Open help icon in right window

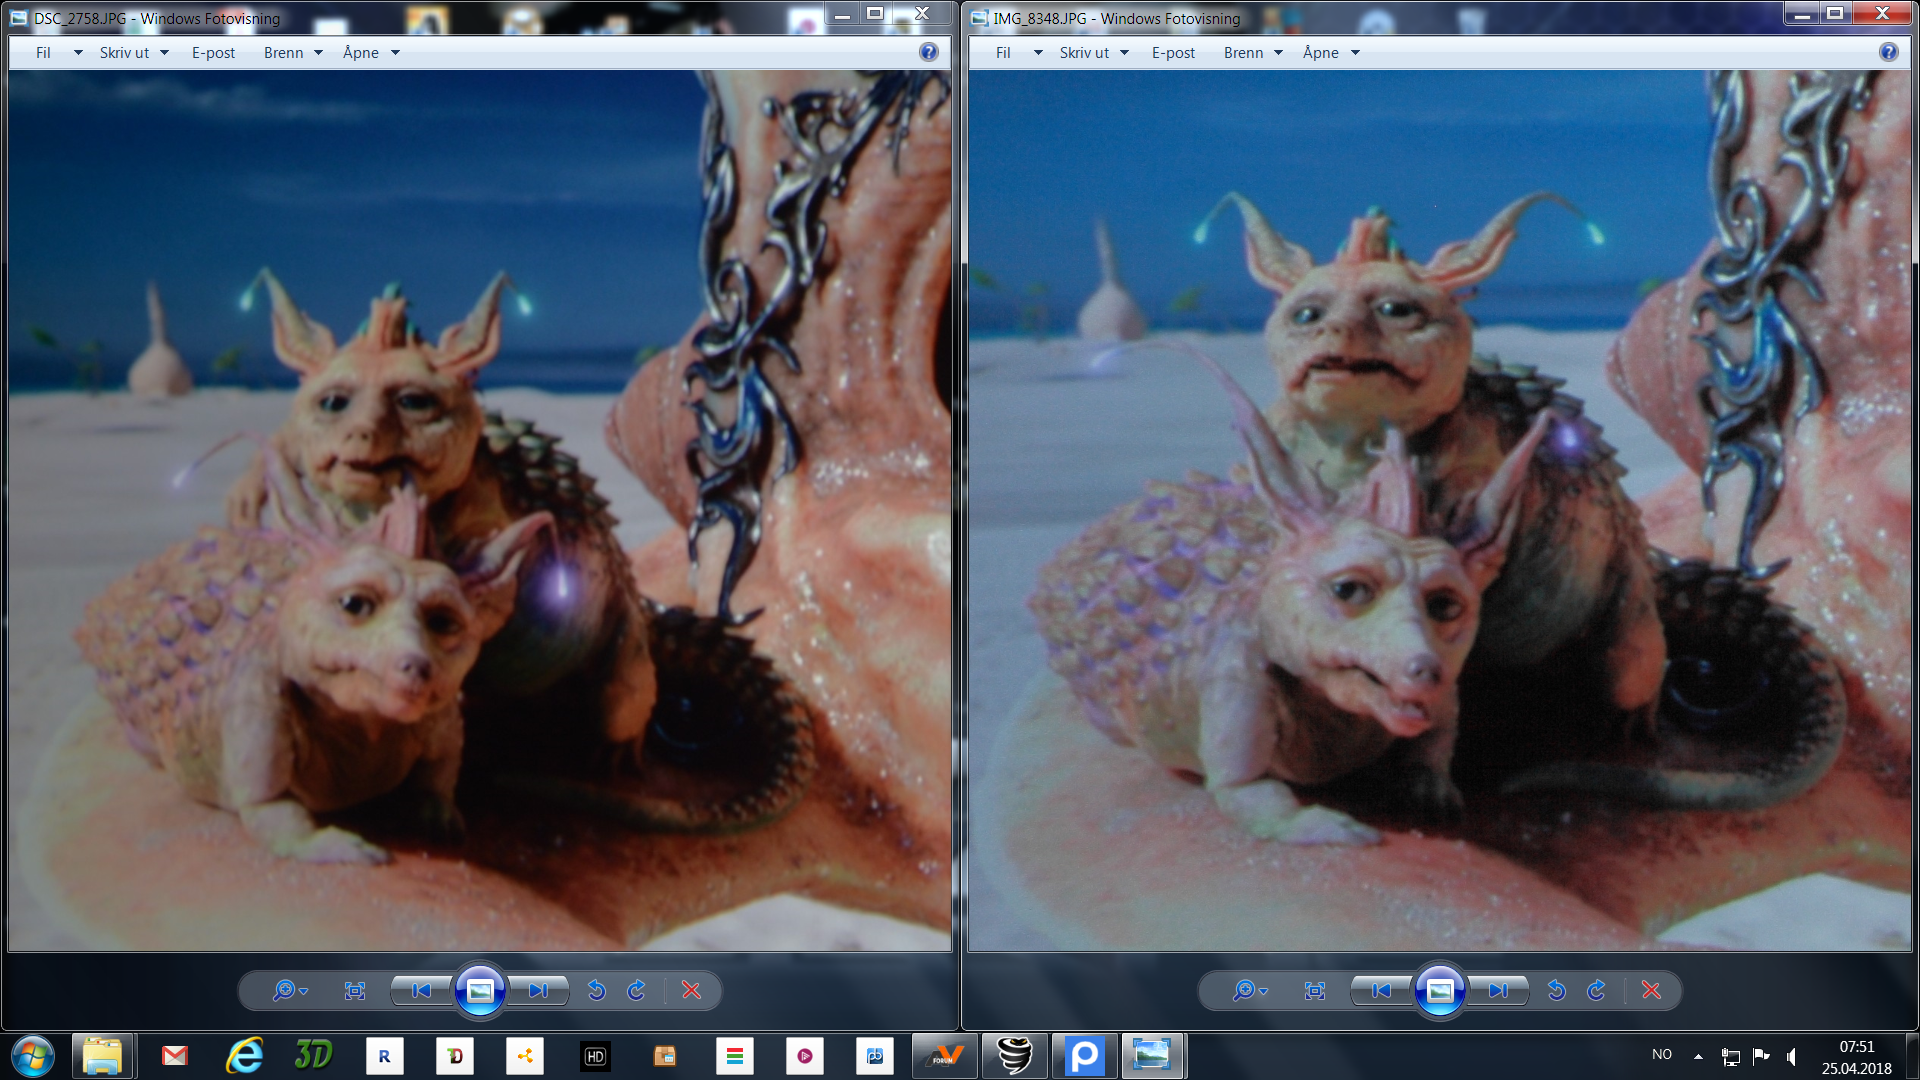pyautogui.click(x=1888, y=52)
